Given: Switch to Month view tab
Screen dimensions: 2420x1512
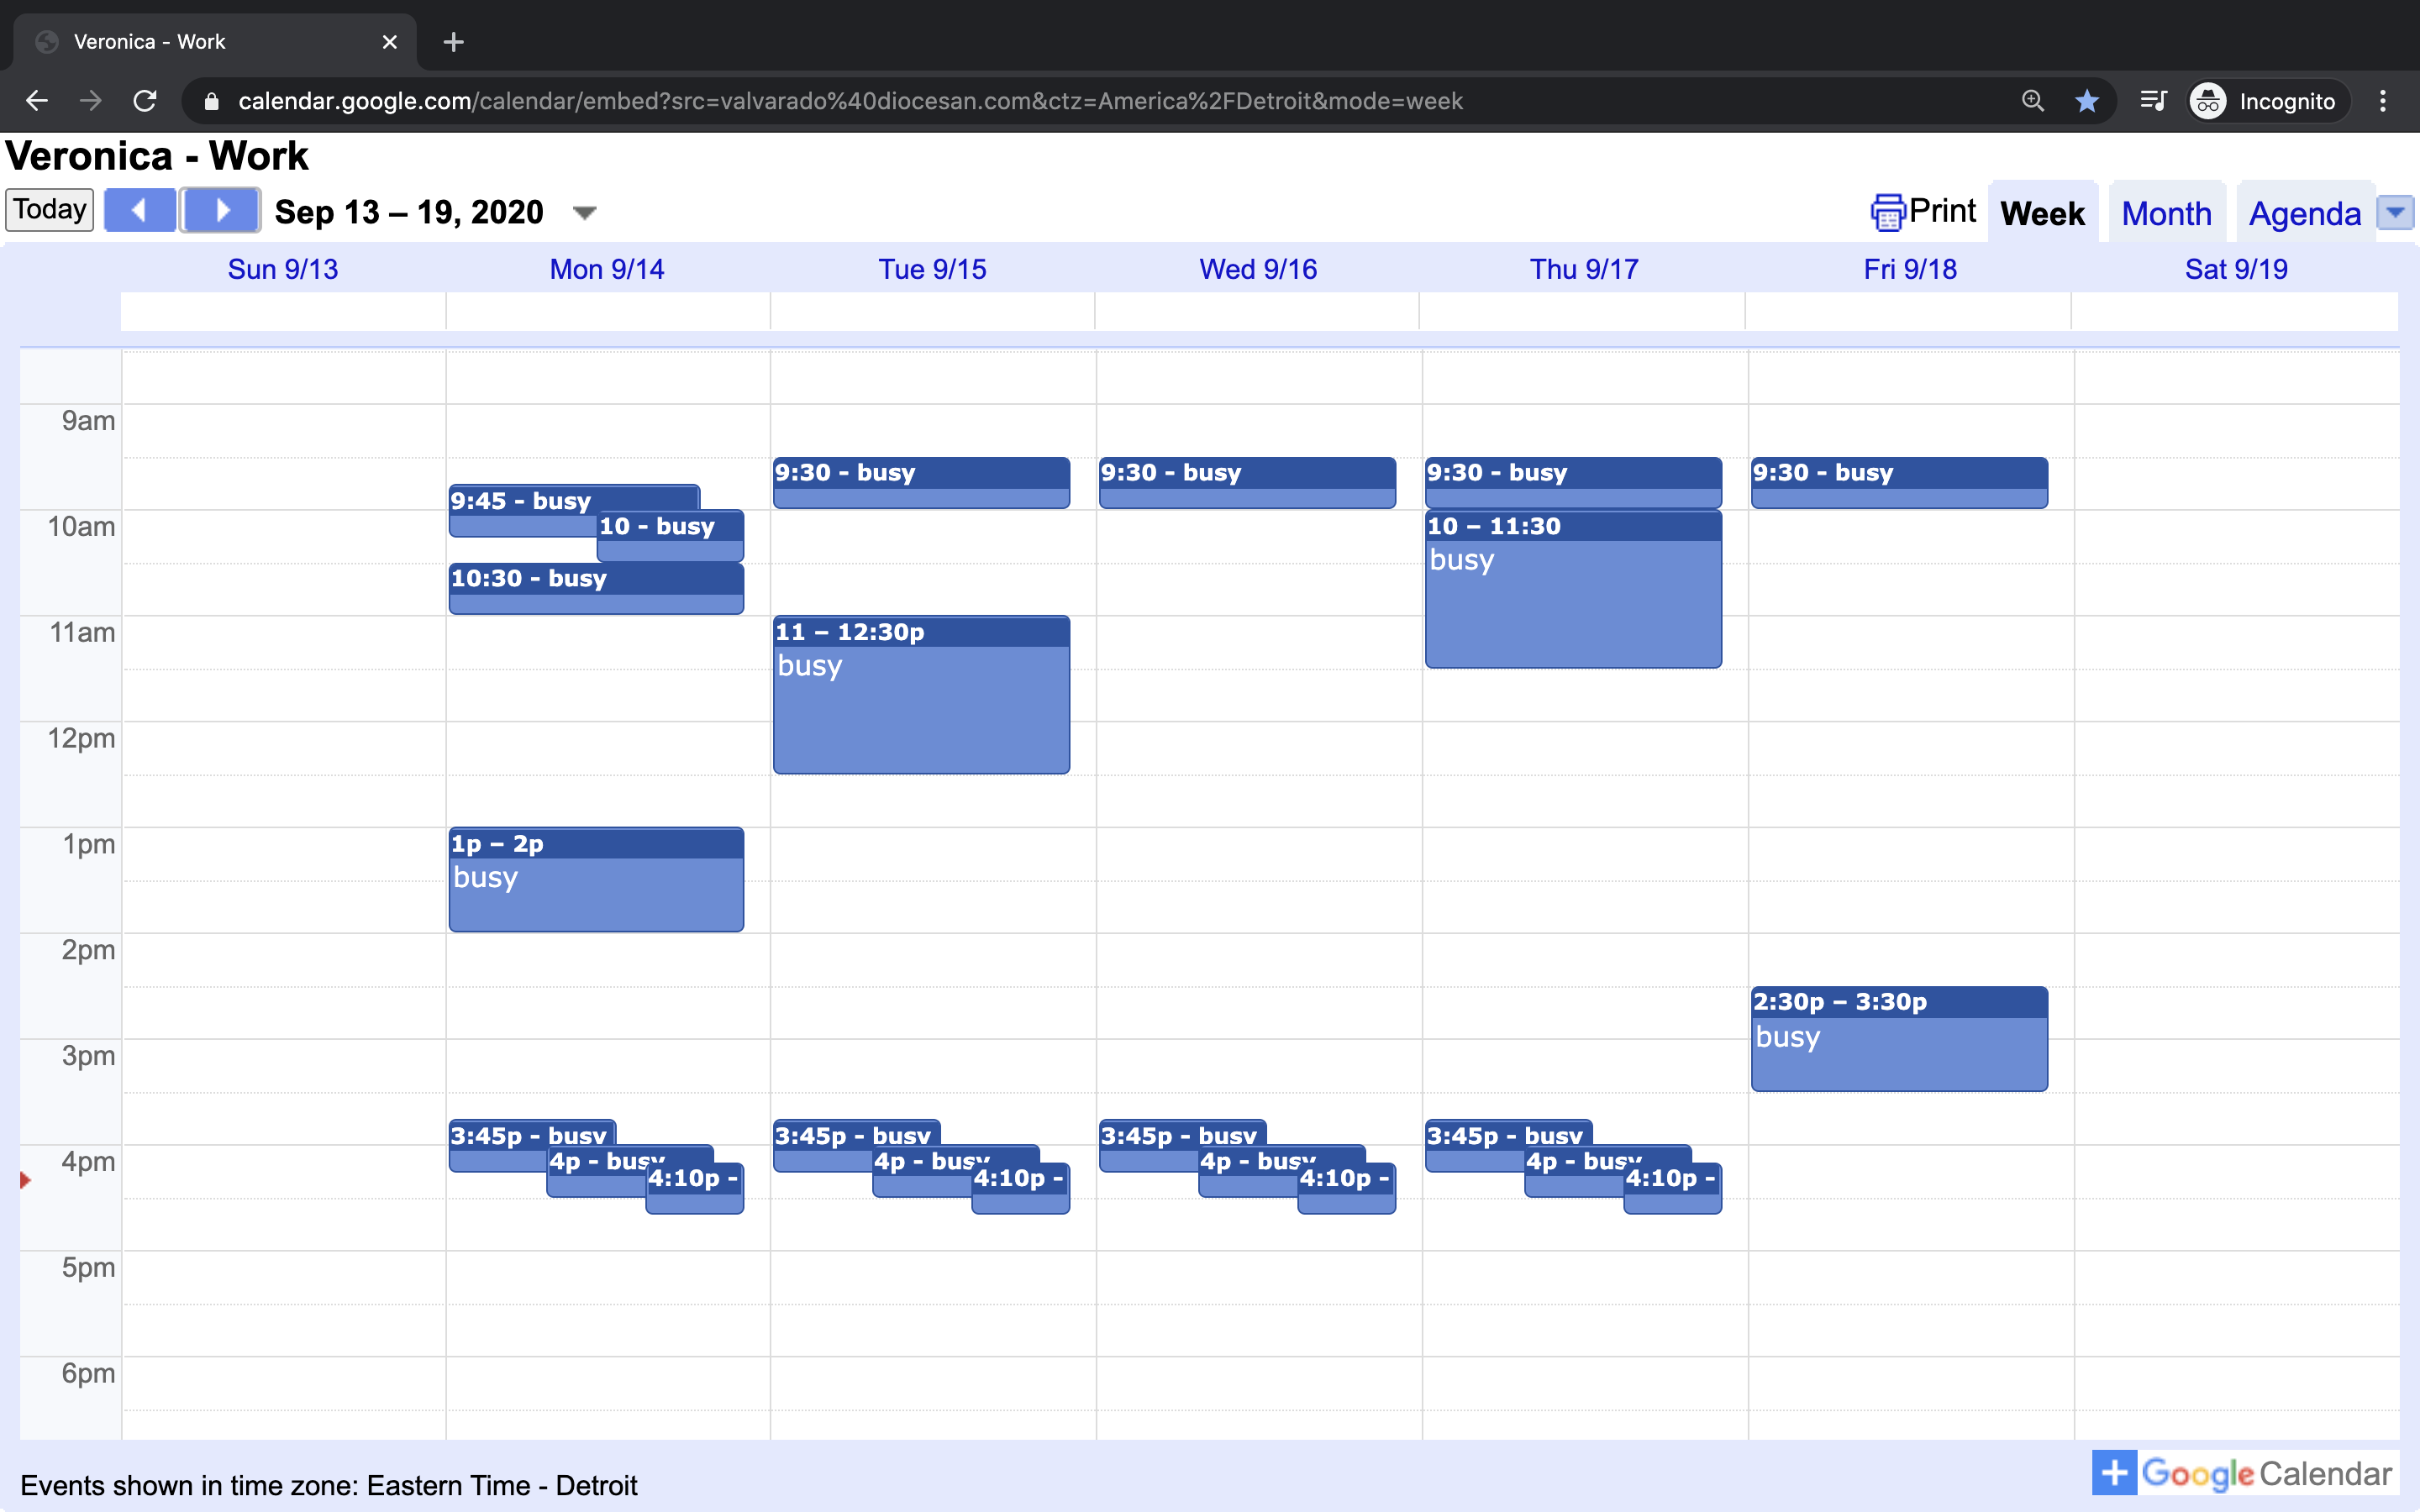Looking at the screenshot, I should [2166, 214].
